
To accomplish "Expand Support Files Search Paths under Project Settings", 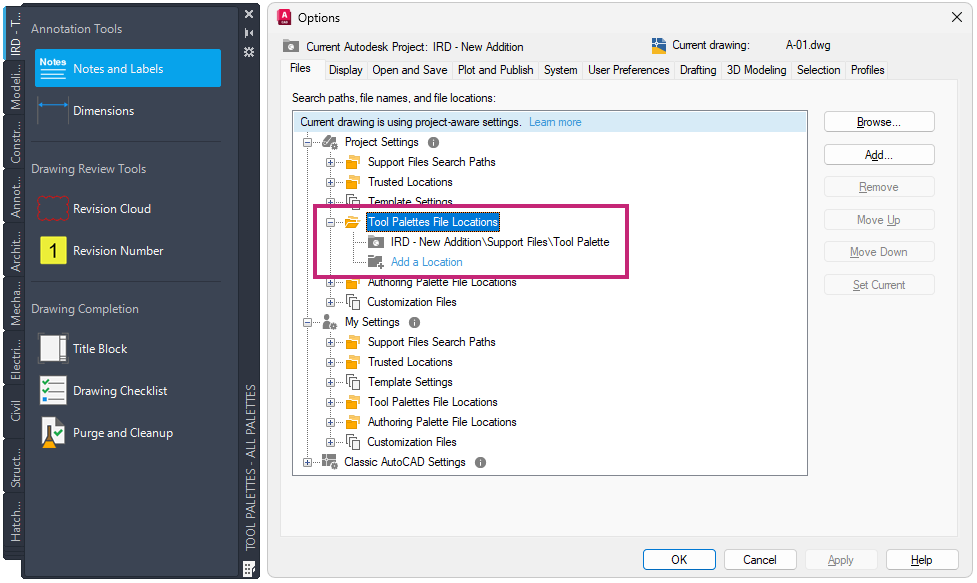I will (331, 162).
